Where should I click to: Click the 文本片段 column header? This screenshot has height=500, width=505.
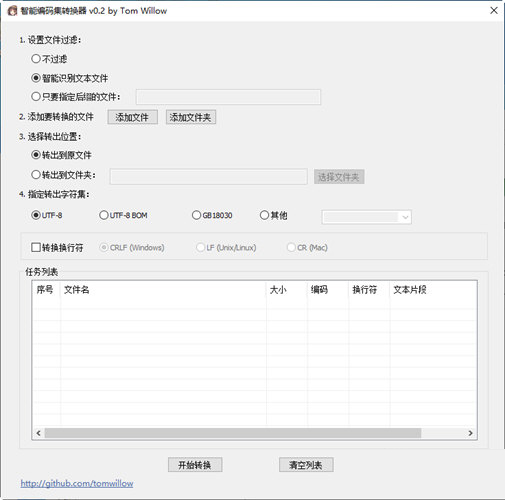coord(433,290)
